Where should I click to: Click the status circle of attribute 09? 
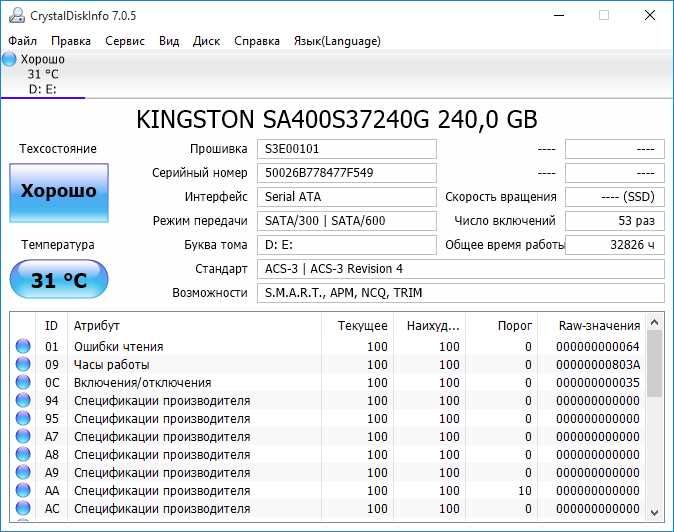[x=23, y=364]
